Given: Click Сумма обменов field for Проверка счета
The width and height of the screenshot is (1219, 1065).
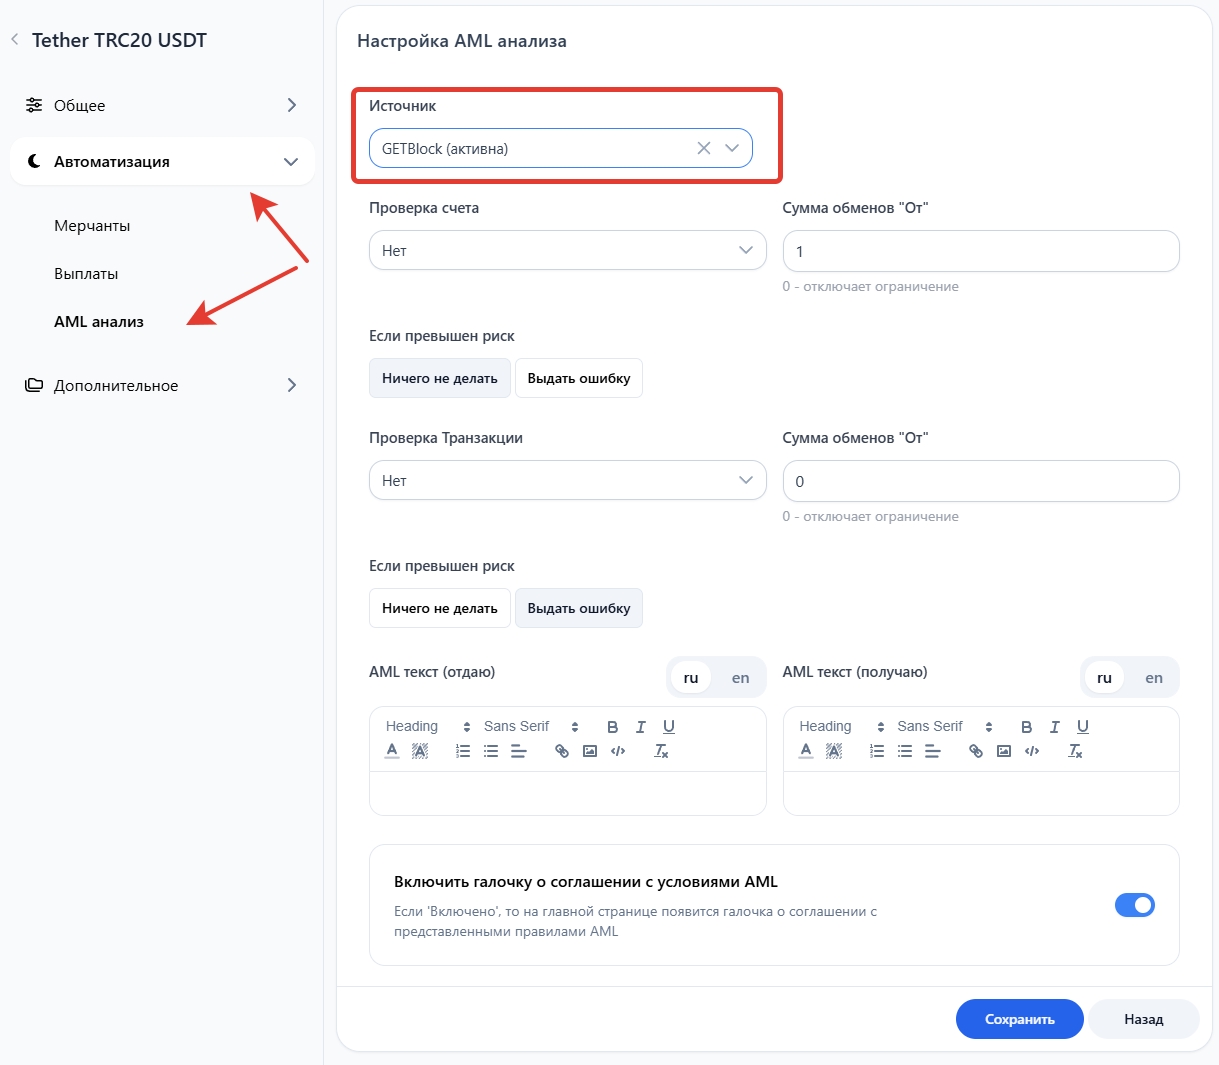Looking at the screenshot, I should [981, 251].
